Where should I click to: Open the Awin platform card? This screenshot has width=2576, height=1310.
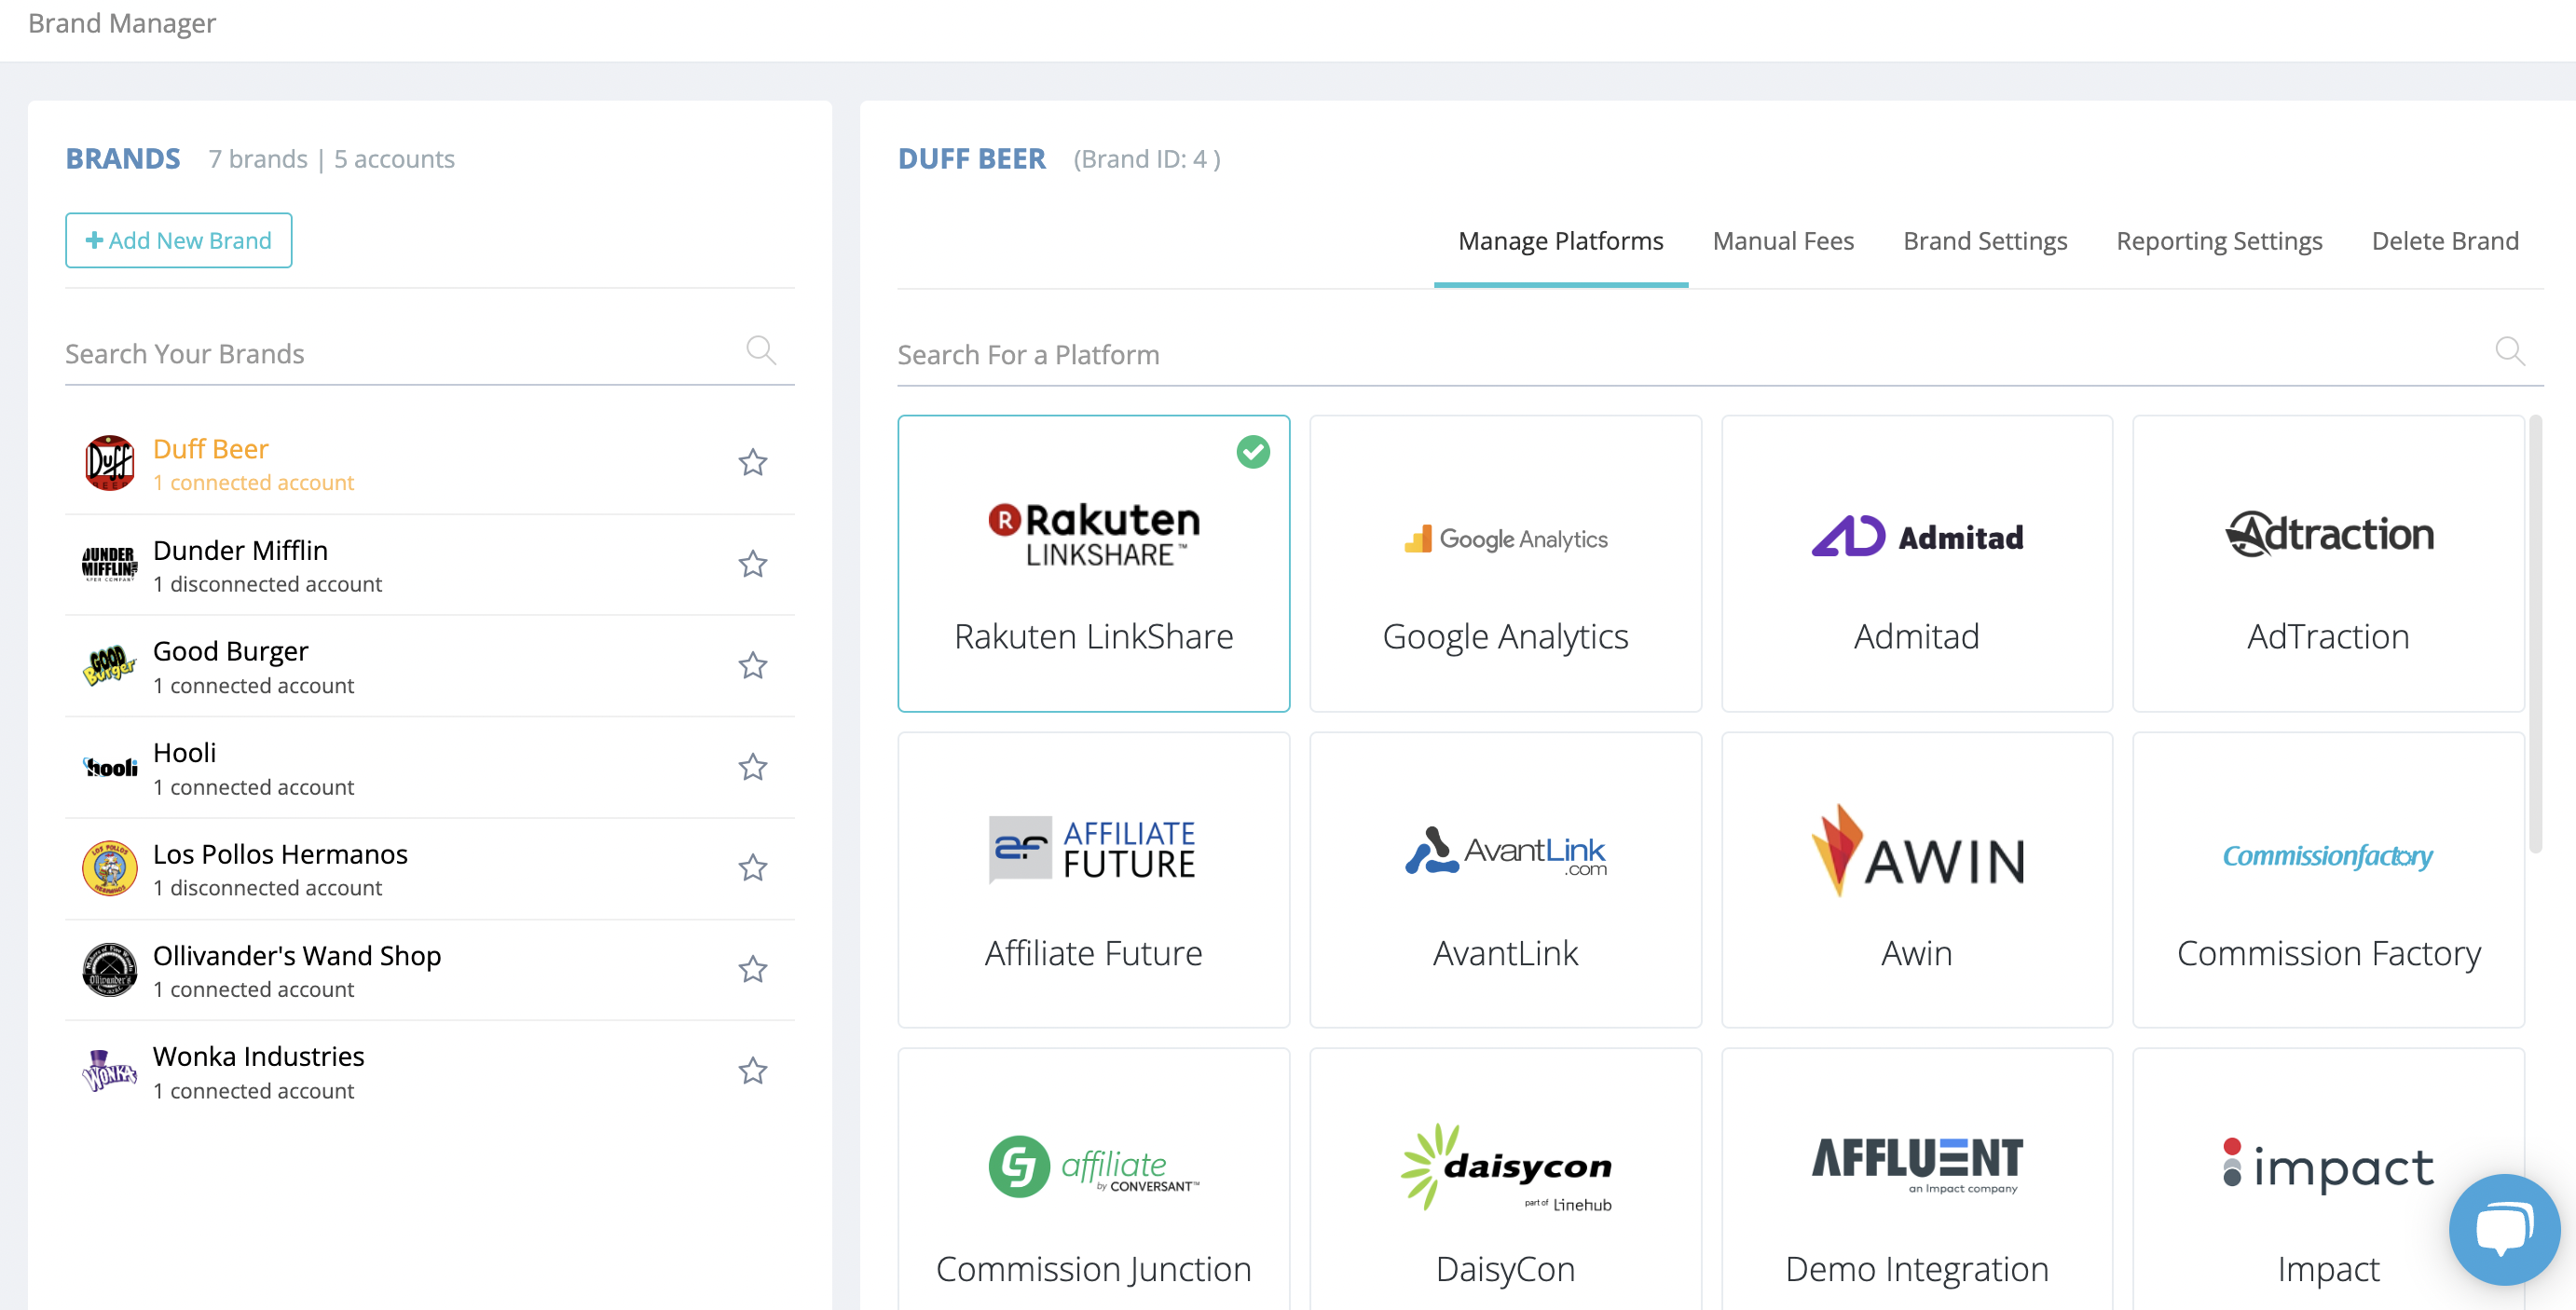1916,880
